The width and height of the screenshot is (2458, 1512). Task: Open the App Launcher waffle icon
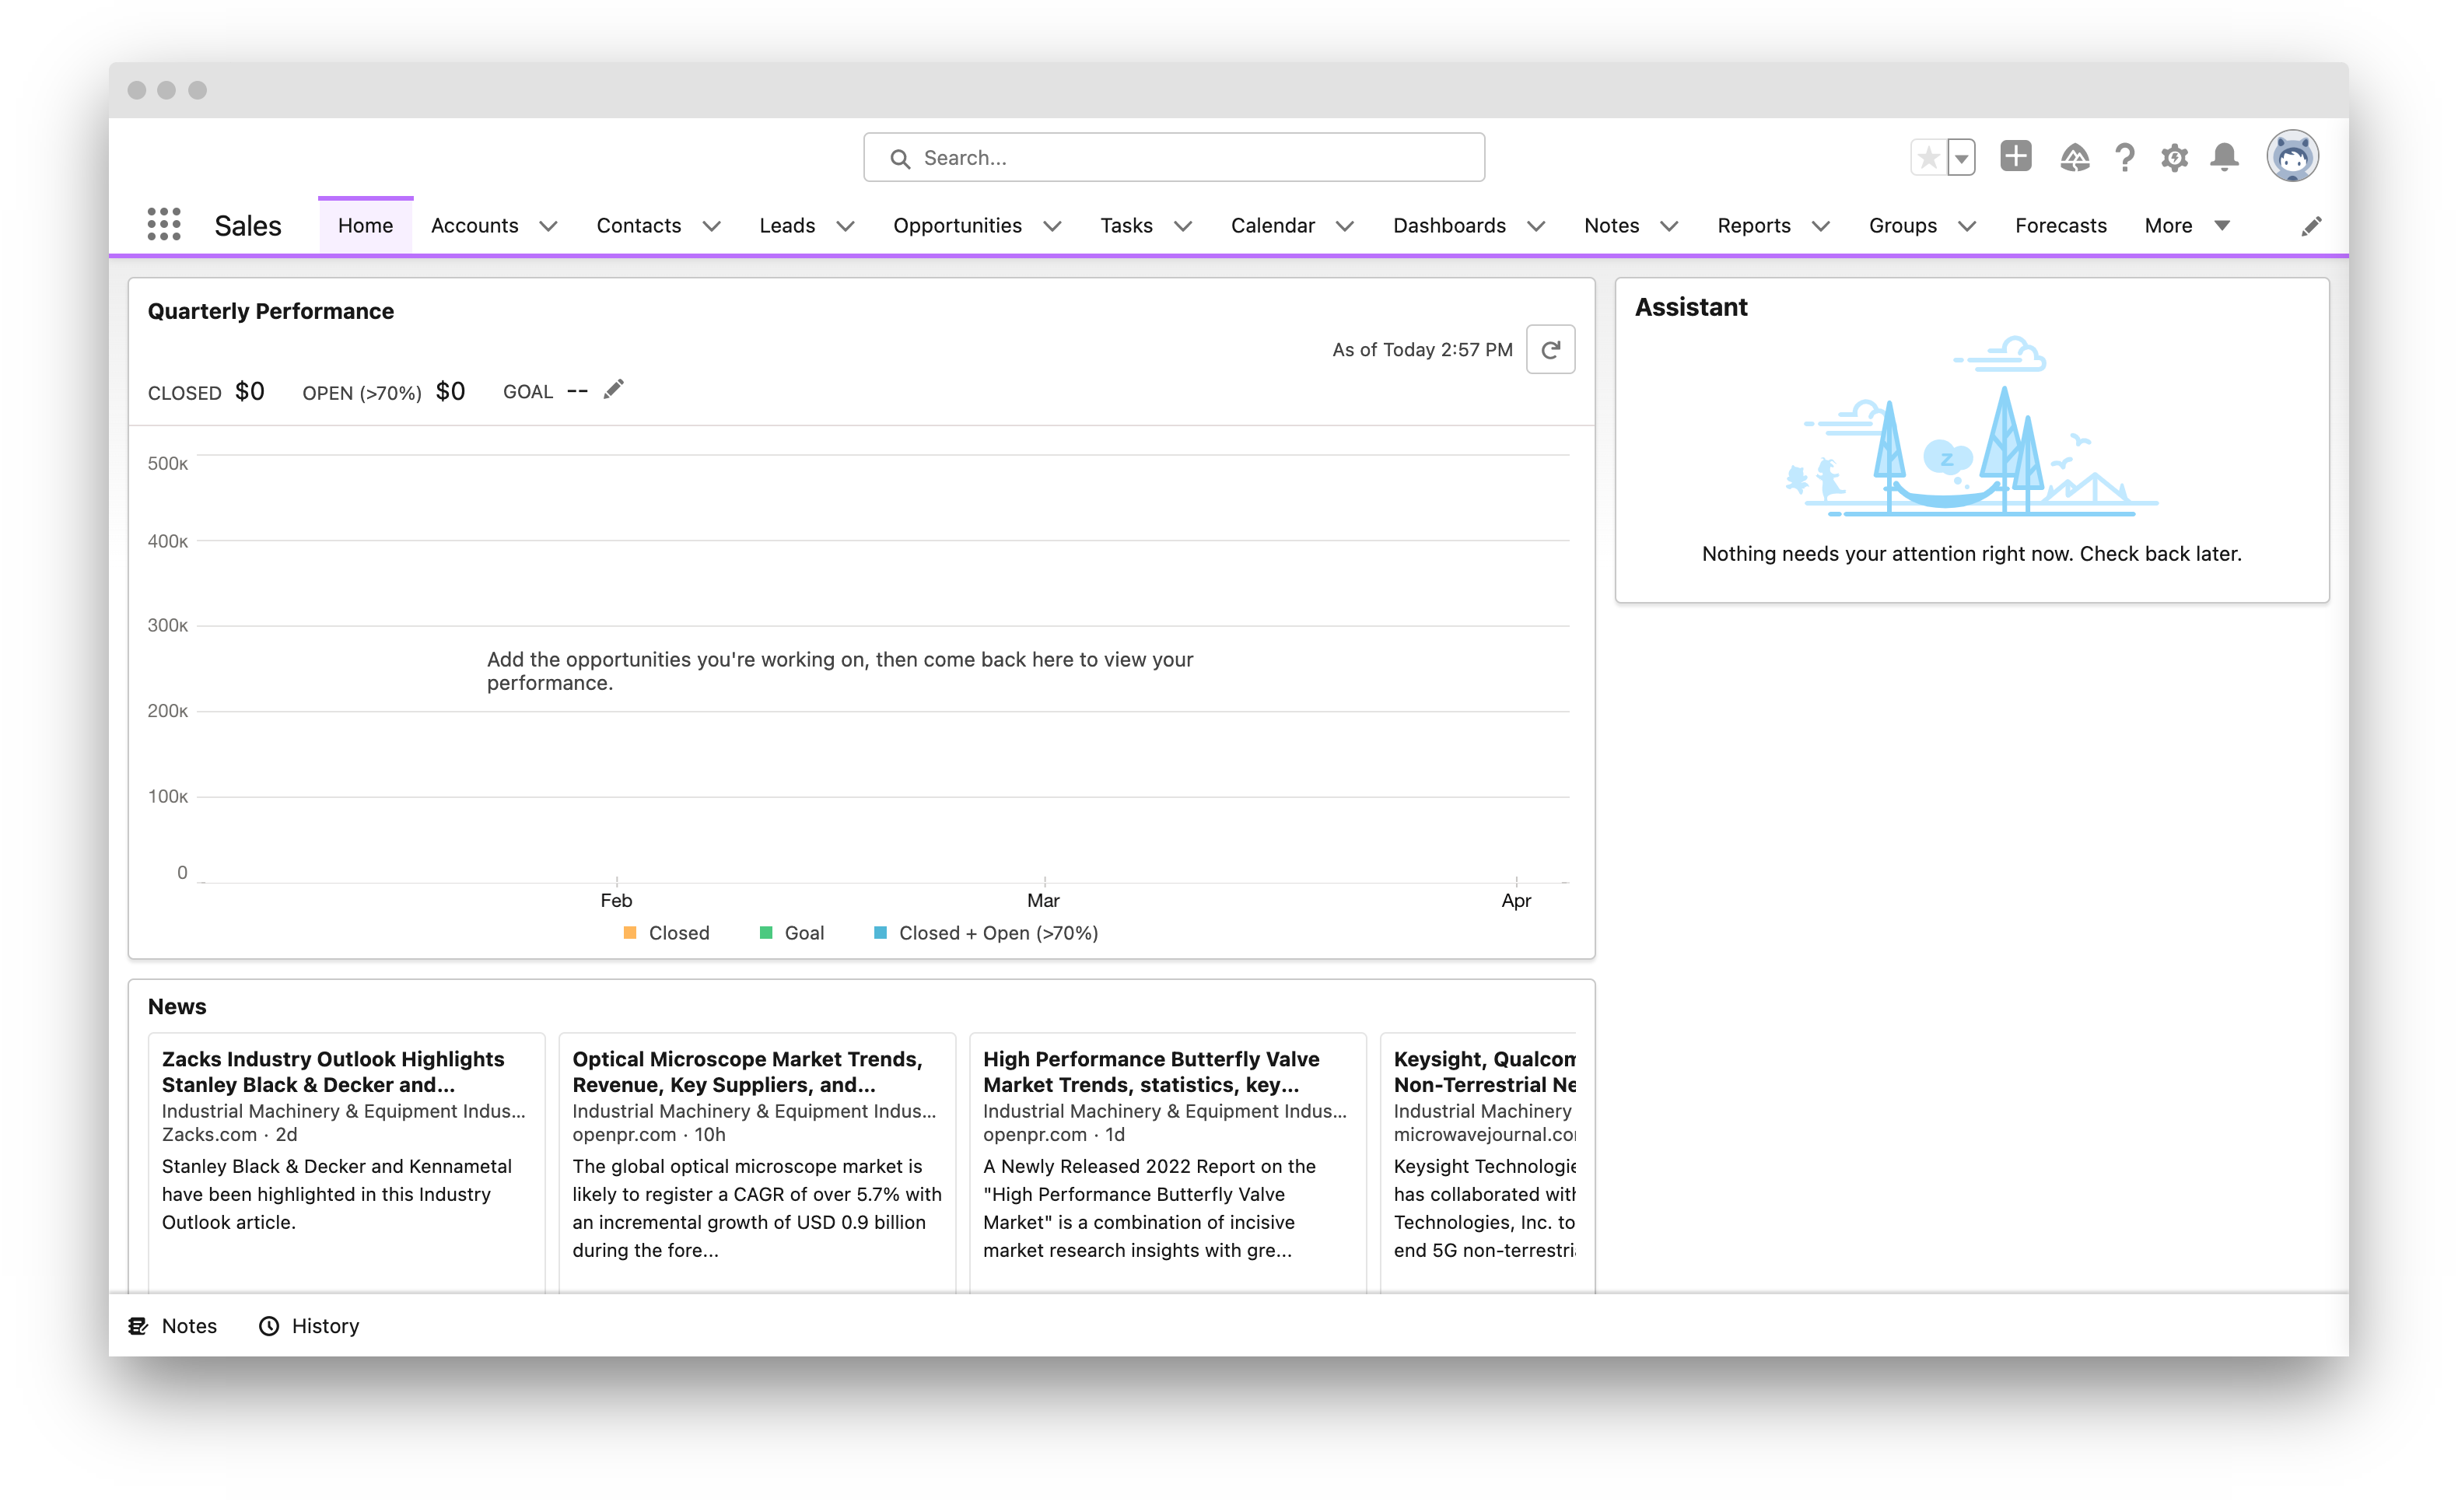click(x=163, y=225)
